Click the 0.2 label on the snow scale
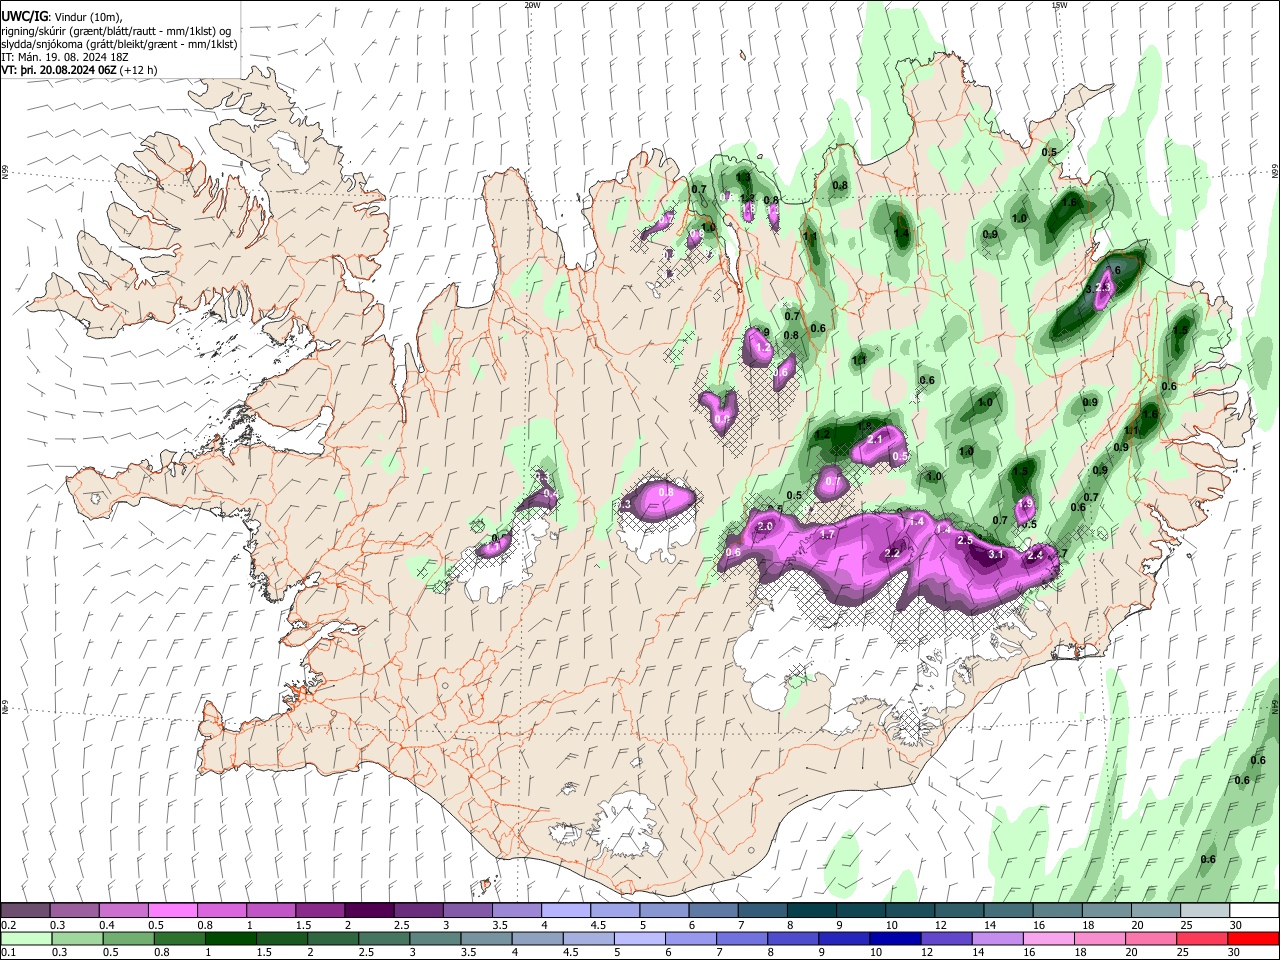Screen dimensions: 1280x960 point(8,925)
